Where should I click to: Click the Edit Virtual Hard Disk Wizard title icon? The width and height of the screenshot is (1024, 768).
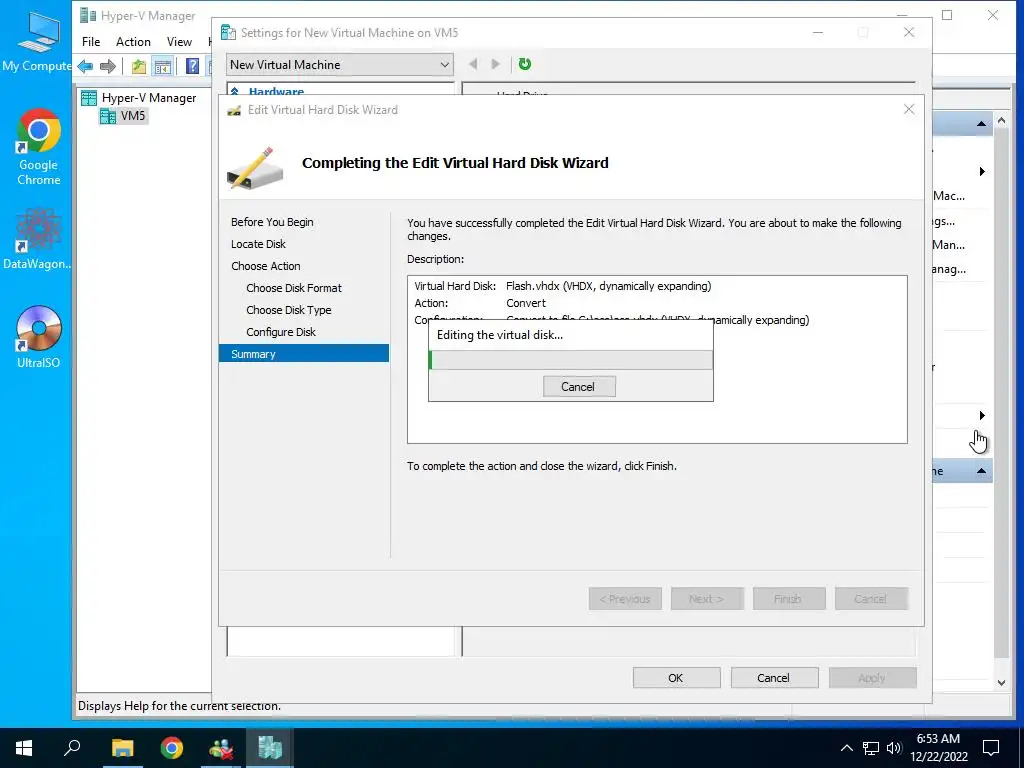(234, 110)
